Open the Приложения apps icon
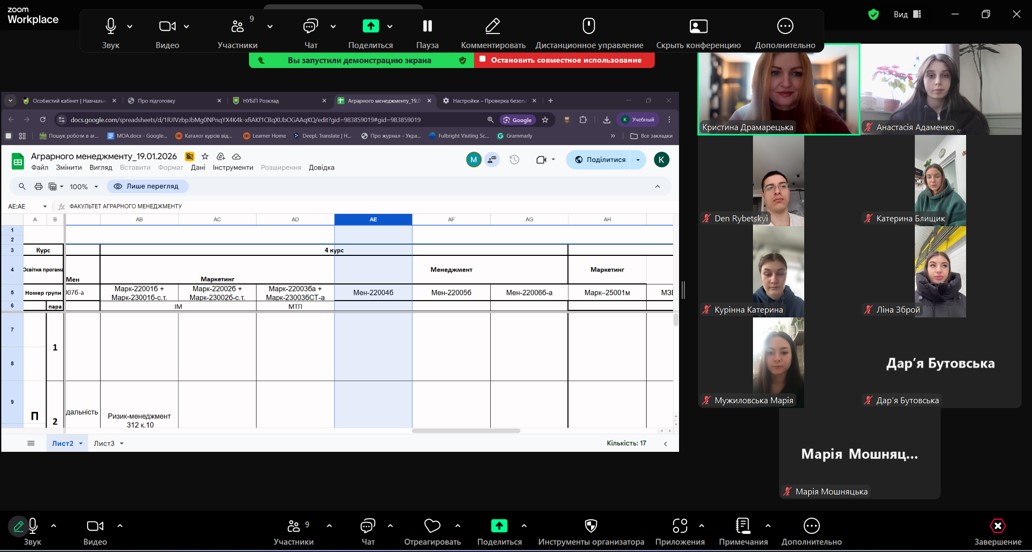 point(680,526)
